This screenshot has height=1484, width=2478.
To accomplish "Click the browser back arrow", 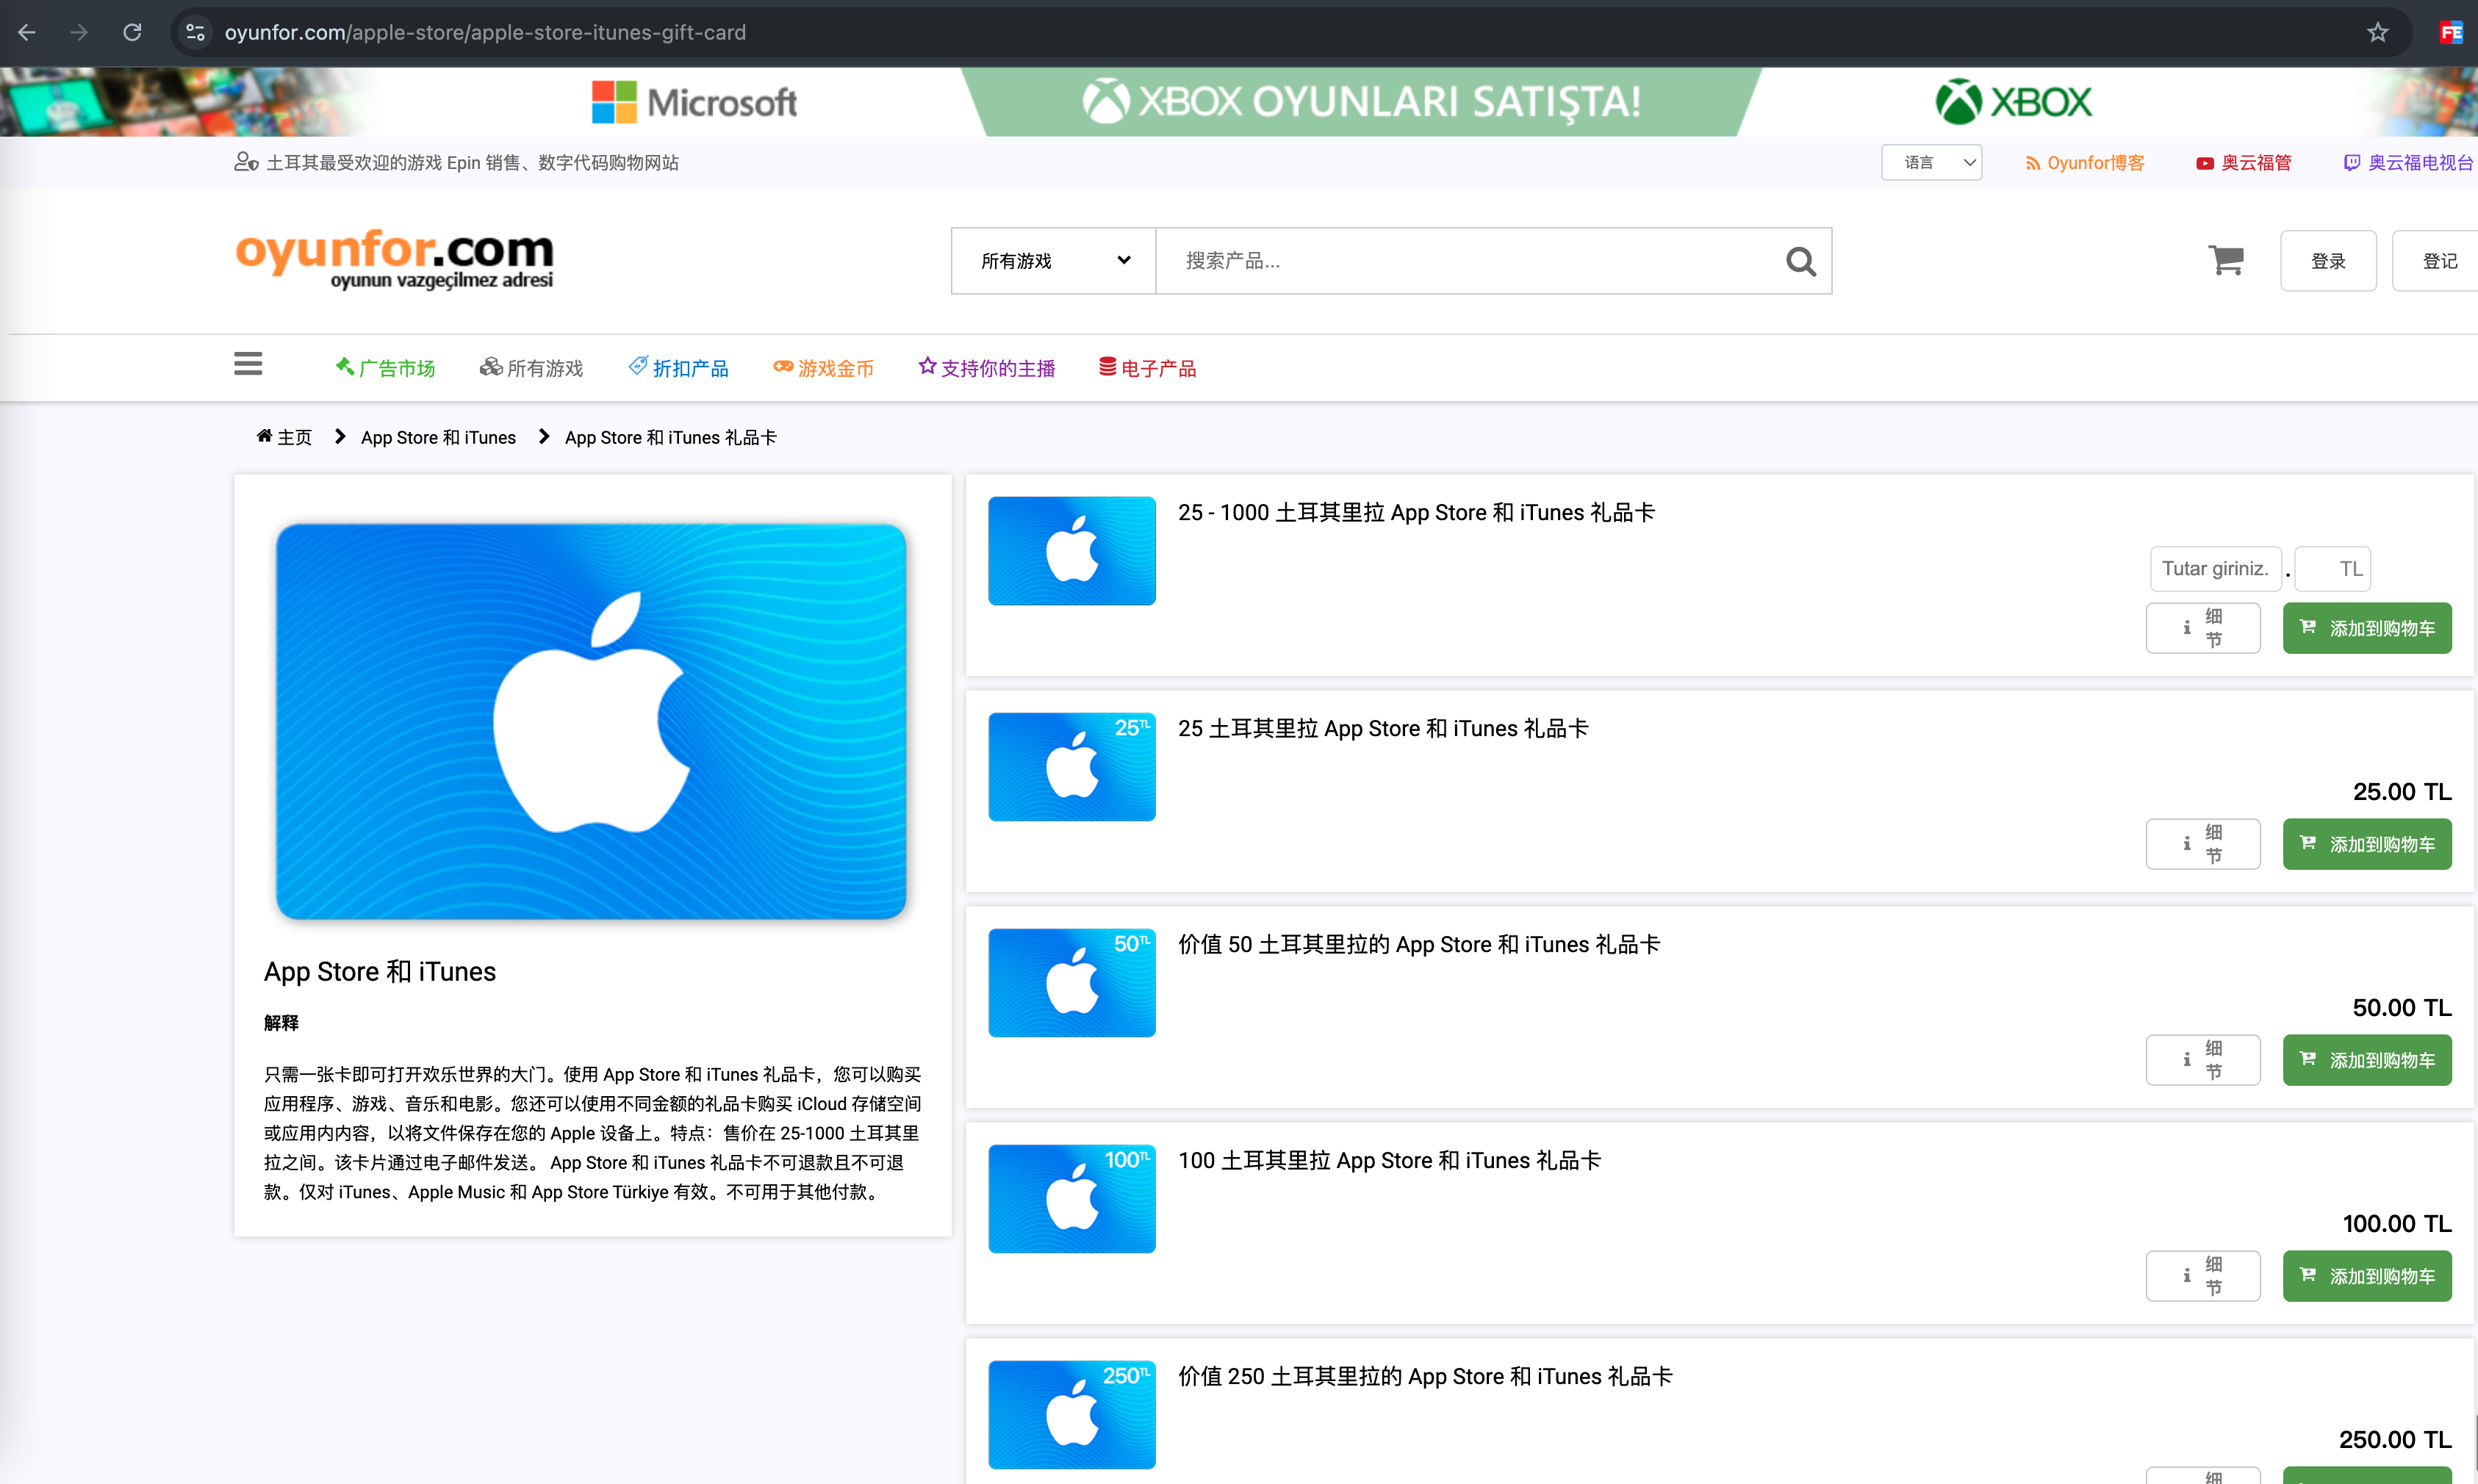I will pyautogui.click(x=27, y=32).
